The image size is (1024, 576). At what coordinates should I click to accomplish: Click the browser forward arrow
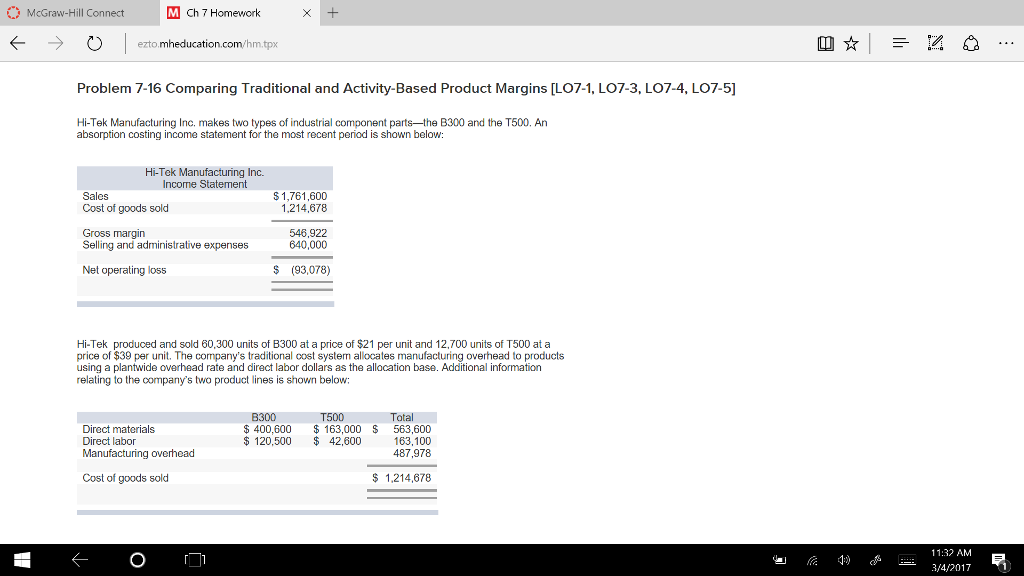coord(56,44)
